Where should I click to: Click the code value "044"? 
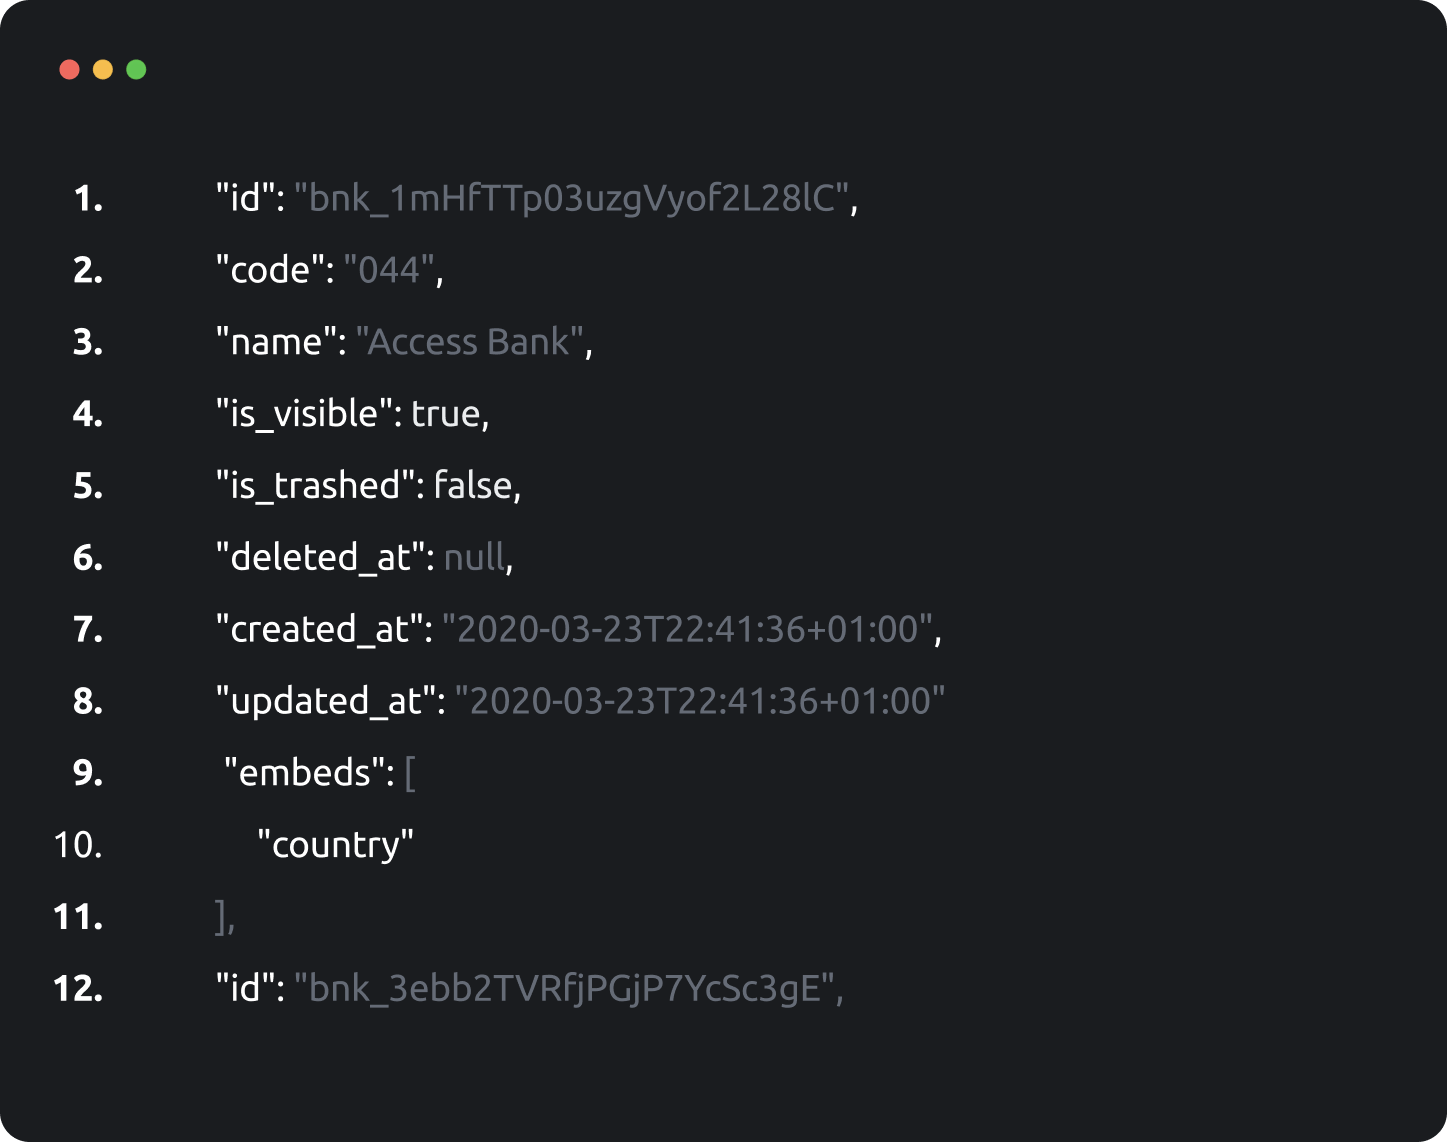pos(389,270)
